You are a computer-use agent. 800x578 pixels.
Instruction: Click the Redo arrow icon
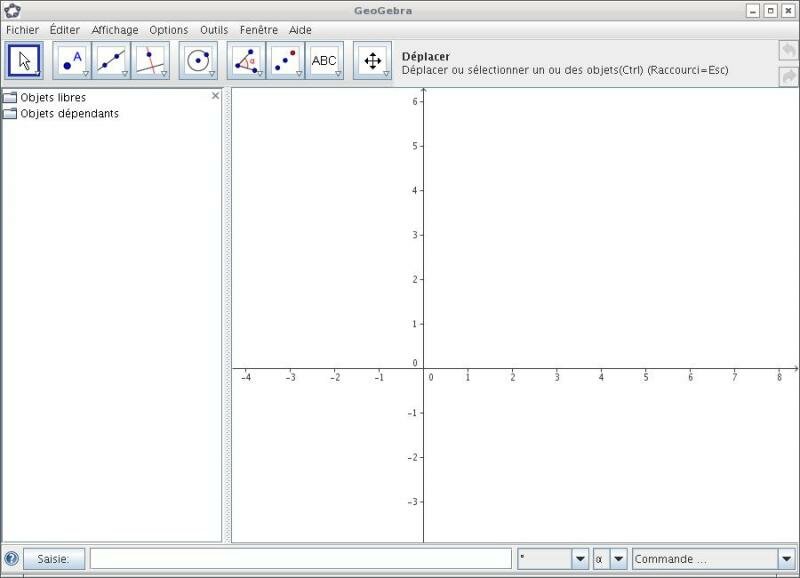coord(789,77)
